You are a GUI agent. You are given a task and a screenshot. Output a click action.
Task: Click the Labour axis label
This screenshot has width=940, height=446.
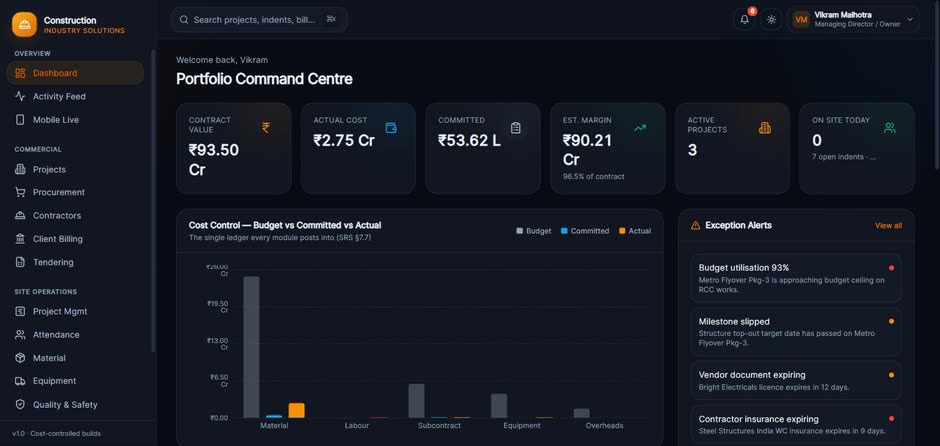(357, 426)
